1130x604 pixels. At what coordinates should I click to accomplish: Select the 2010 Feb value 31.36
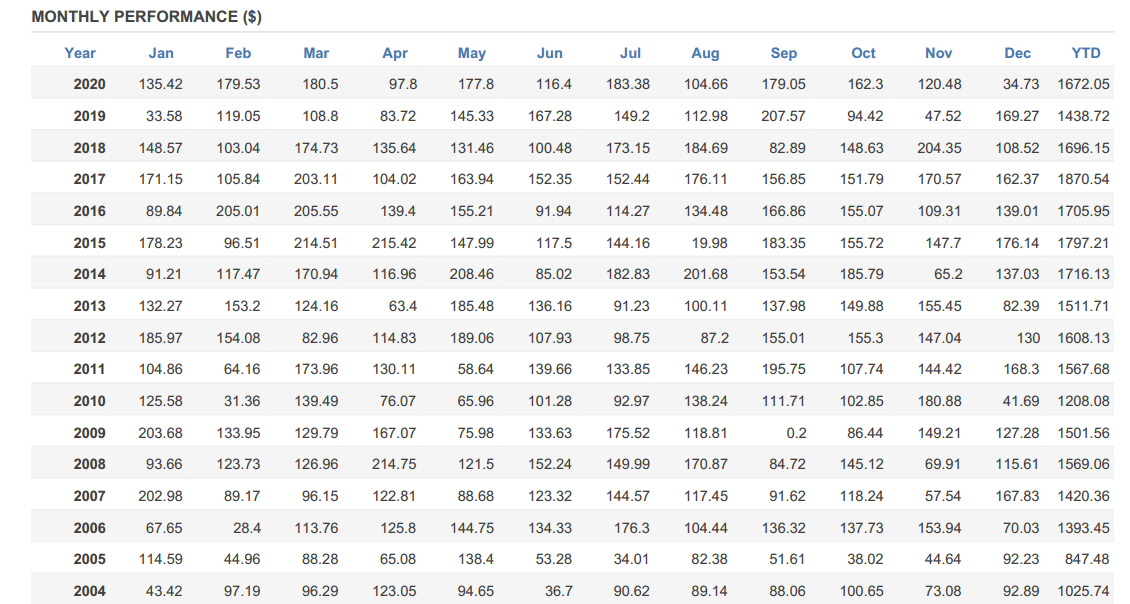click(241, 401)
